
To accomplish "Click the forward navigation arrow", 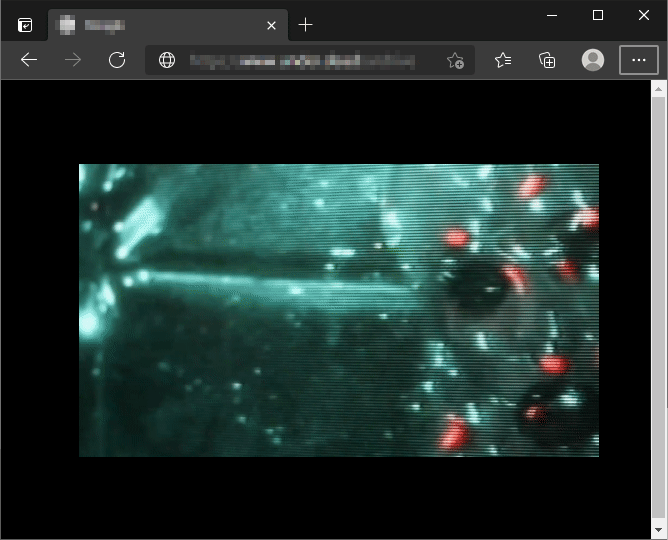I will (x=73, y=60).
